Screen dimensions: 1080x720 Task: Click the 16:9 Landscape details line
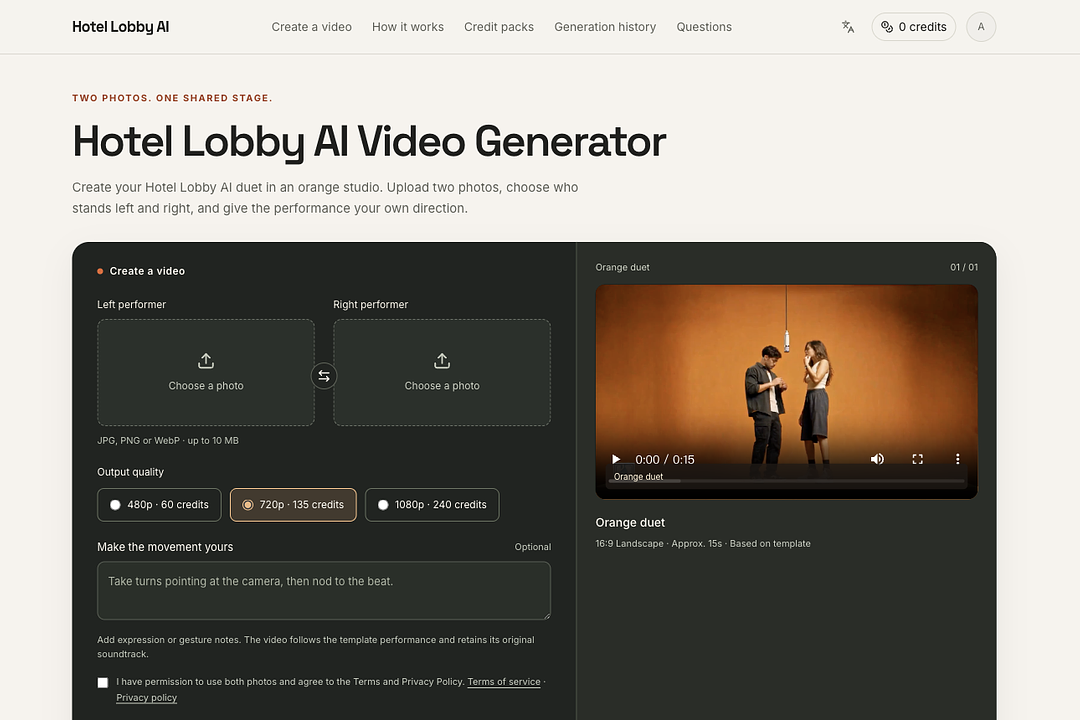(x=703, y=544)
